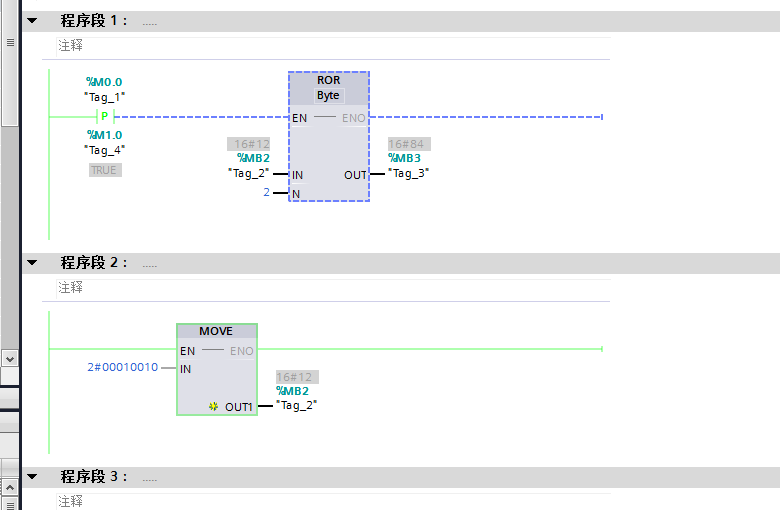Click the 程序段 1 title dots field
780x510 pixels.
[150, 22]
